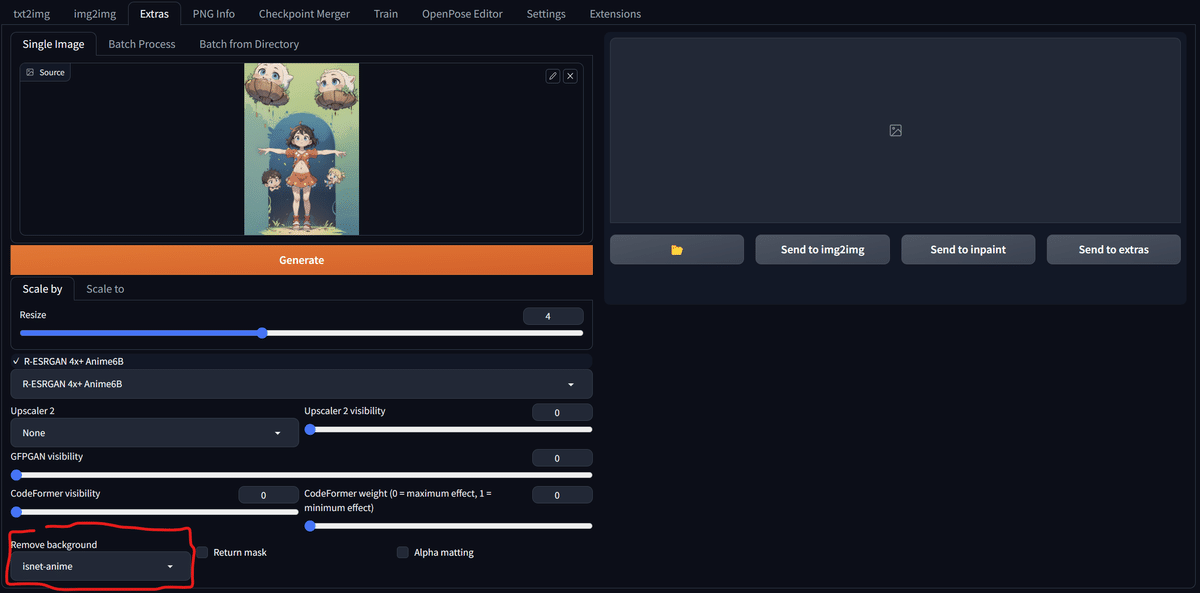Click the Source image label icon
Screen dimensions: 1200x593
click(30, 73)
